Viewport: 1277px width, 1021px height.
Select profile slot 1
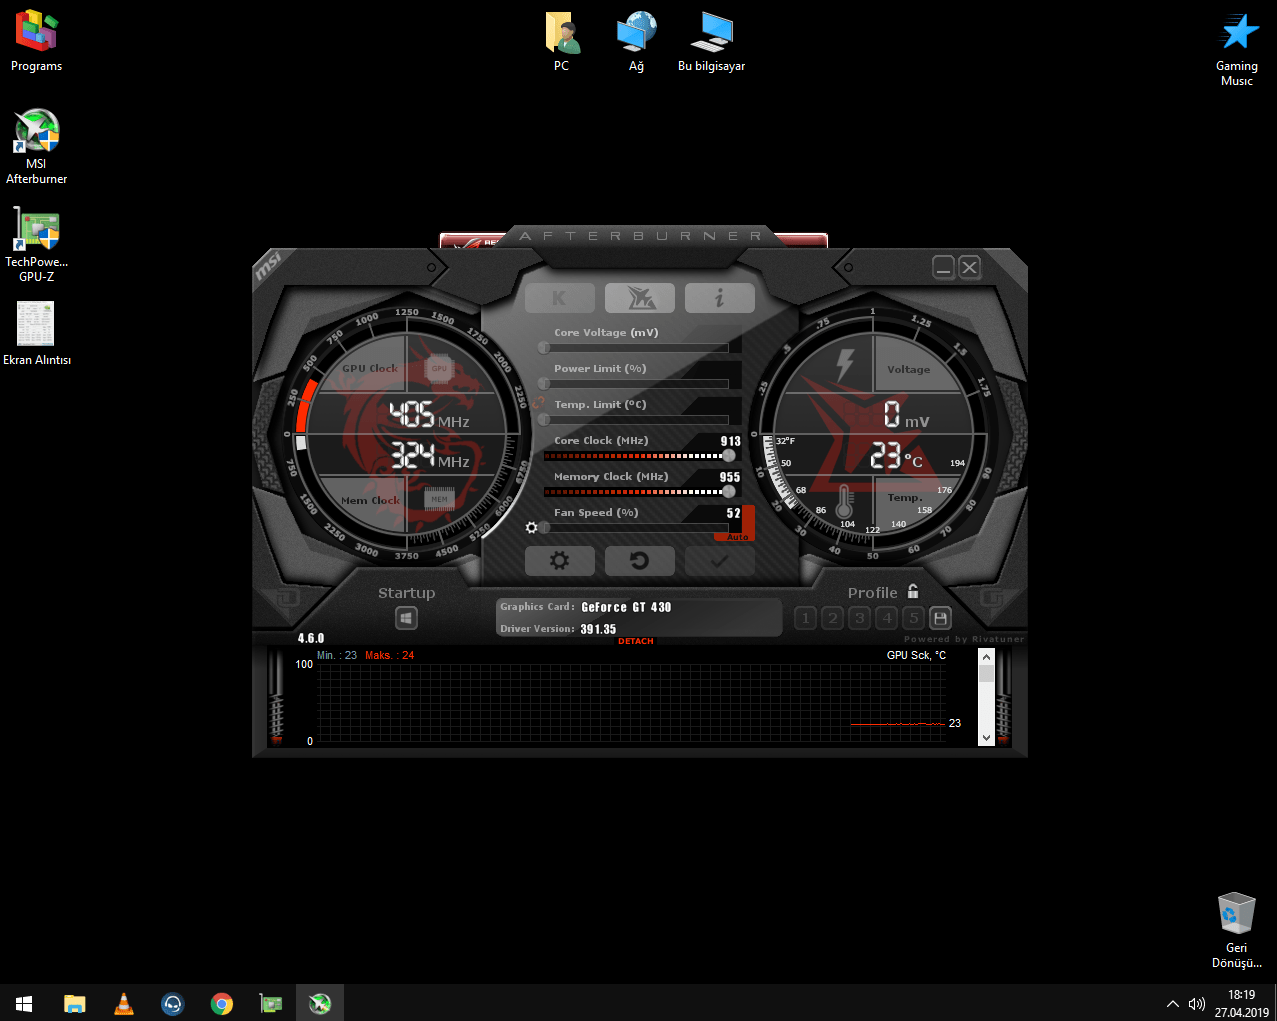tap(806, 618)
